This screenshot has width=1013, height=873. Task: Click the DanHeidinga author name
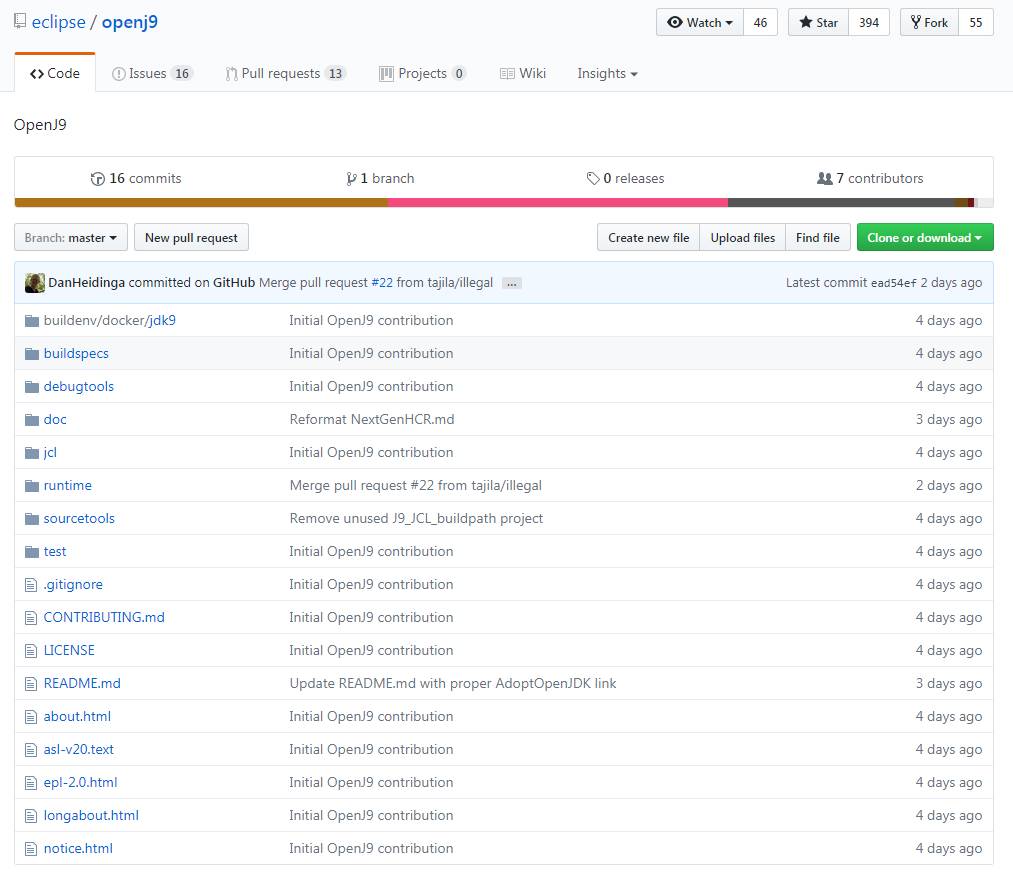87,282
